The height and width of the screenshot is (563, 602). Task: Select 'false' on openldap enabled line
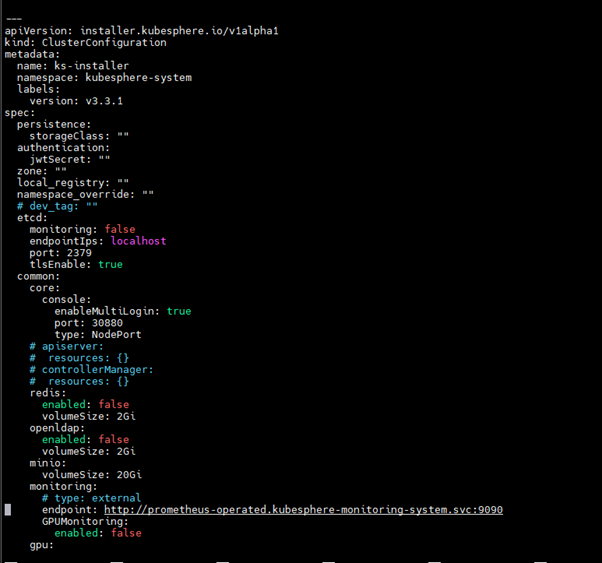click(114, 439)
